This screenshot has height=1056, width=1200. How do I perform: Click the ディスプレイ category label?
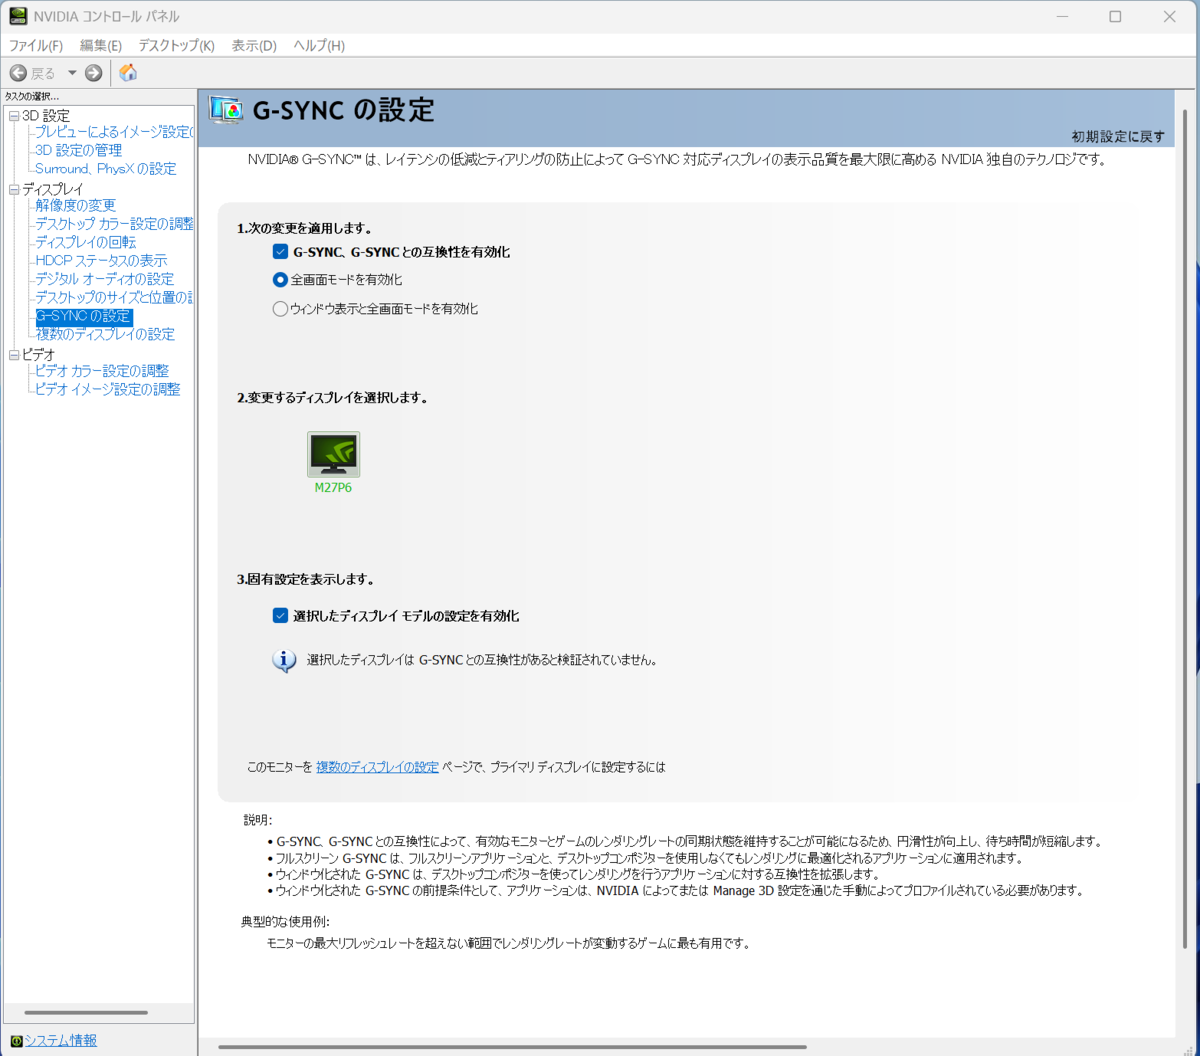[53, 189]
